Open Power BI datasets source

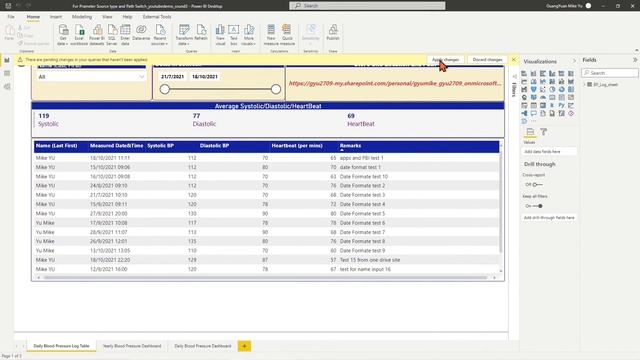coord(97,34)
